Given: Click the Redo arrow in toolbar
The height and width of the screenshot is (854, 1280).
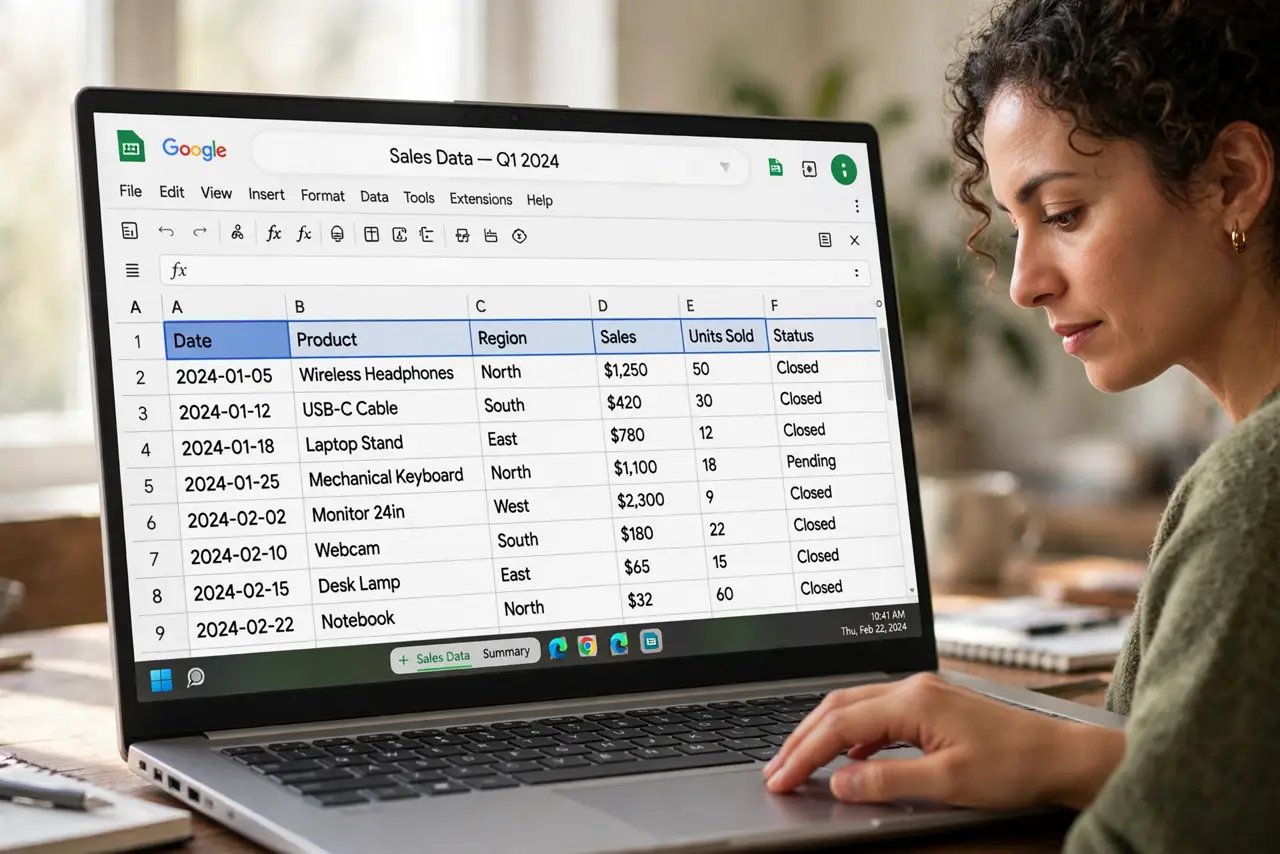Looking at the screenshot, I should coord(200,232).
